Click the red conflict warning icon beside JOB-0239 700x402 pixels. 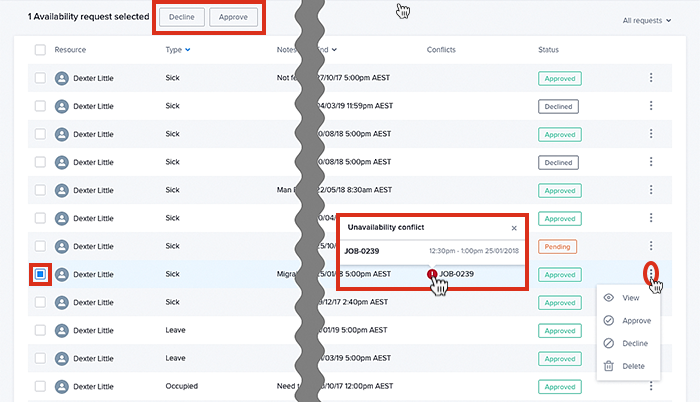click(x=432, y=273)
